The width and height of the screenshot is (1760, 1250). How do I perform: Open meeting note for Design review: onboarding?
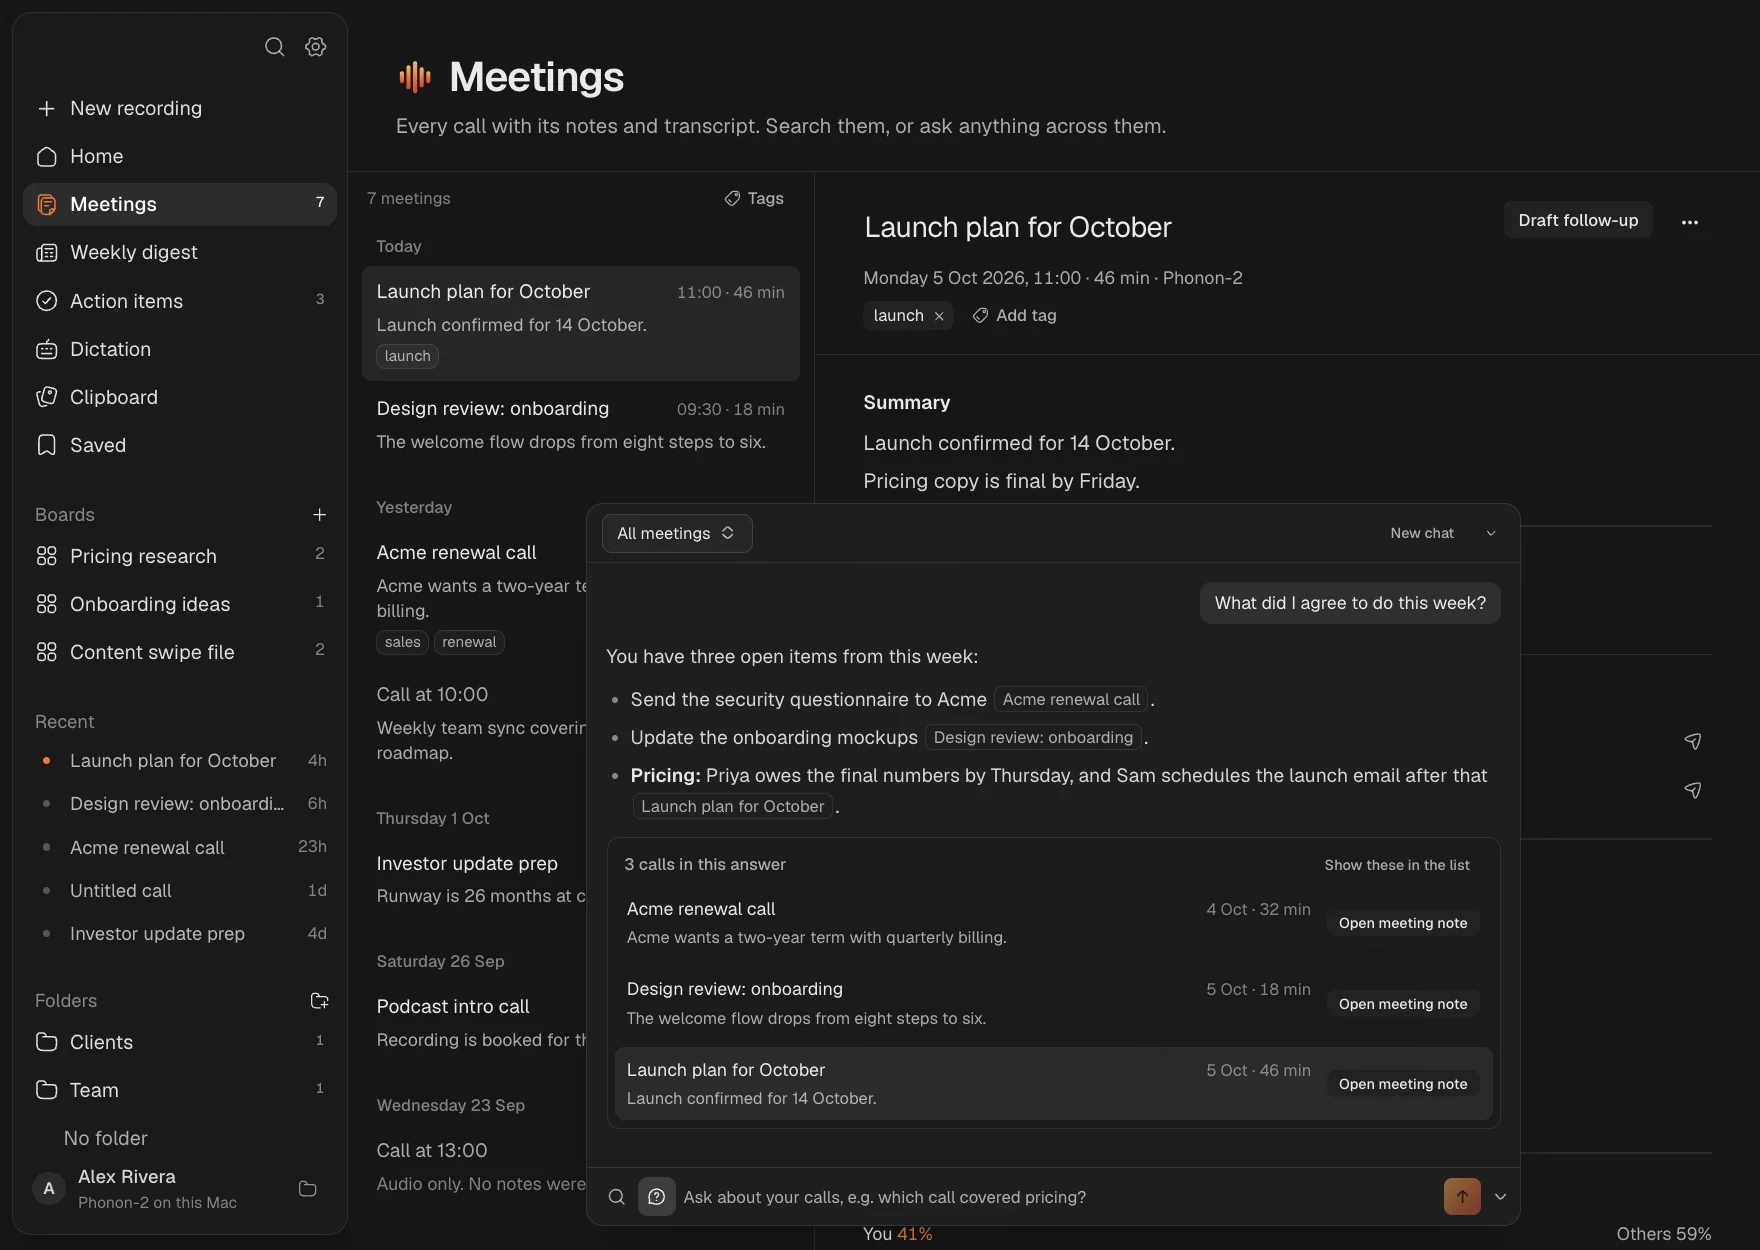click(x=1403, y=1004)
